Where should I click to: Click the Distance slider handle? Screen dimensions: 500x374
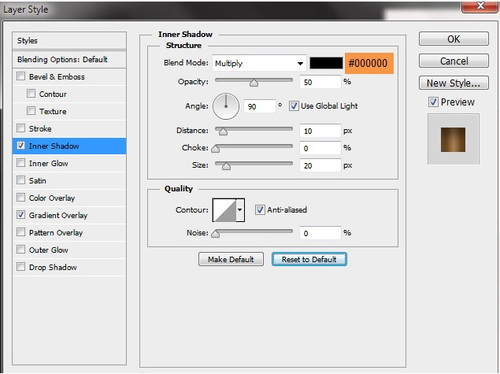tap(223, 132)
